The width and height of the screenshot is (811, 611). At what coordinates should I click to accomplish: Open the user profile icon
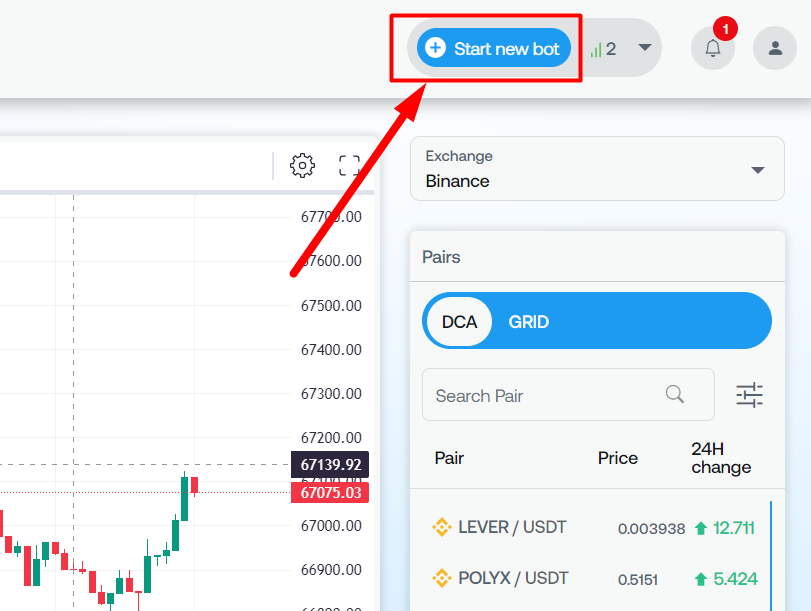coord(775,48)
